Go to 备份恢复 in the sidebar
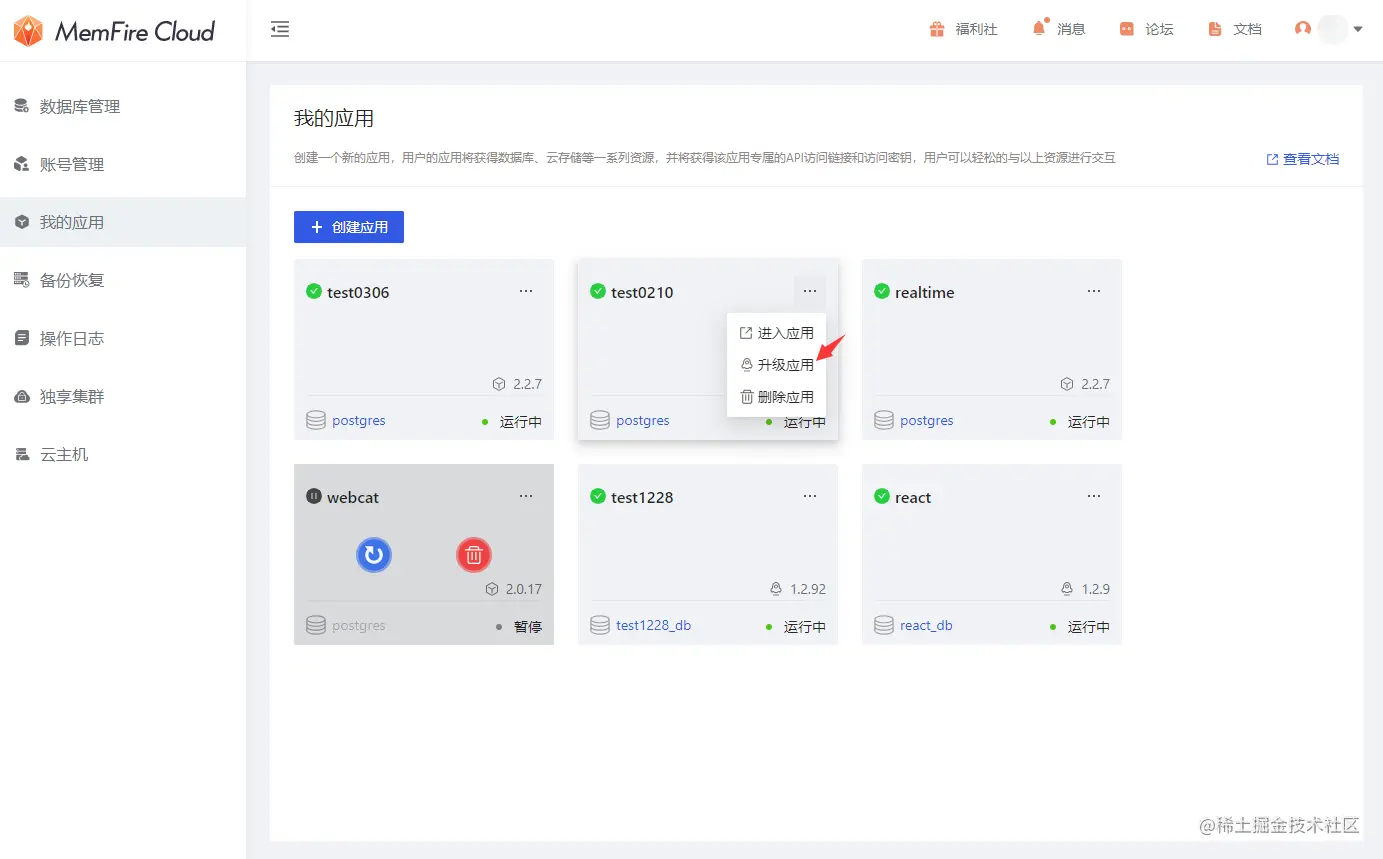 pyautogui.click(x=123, y=280)
